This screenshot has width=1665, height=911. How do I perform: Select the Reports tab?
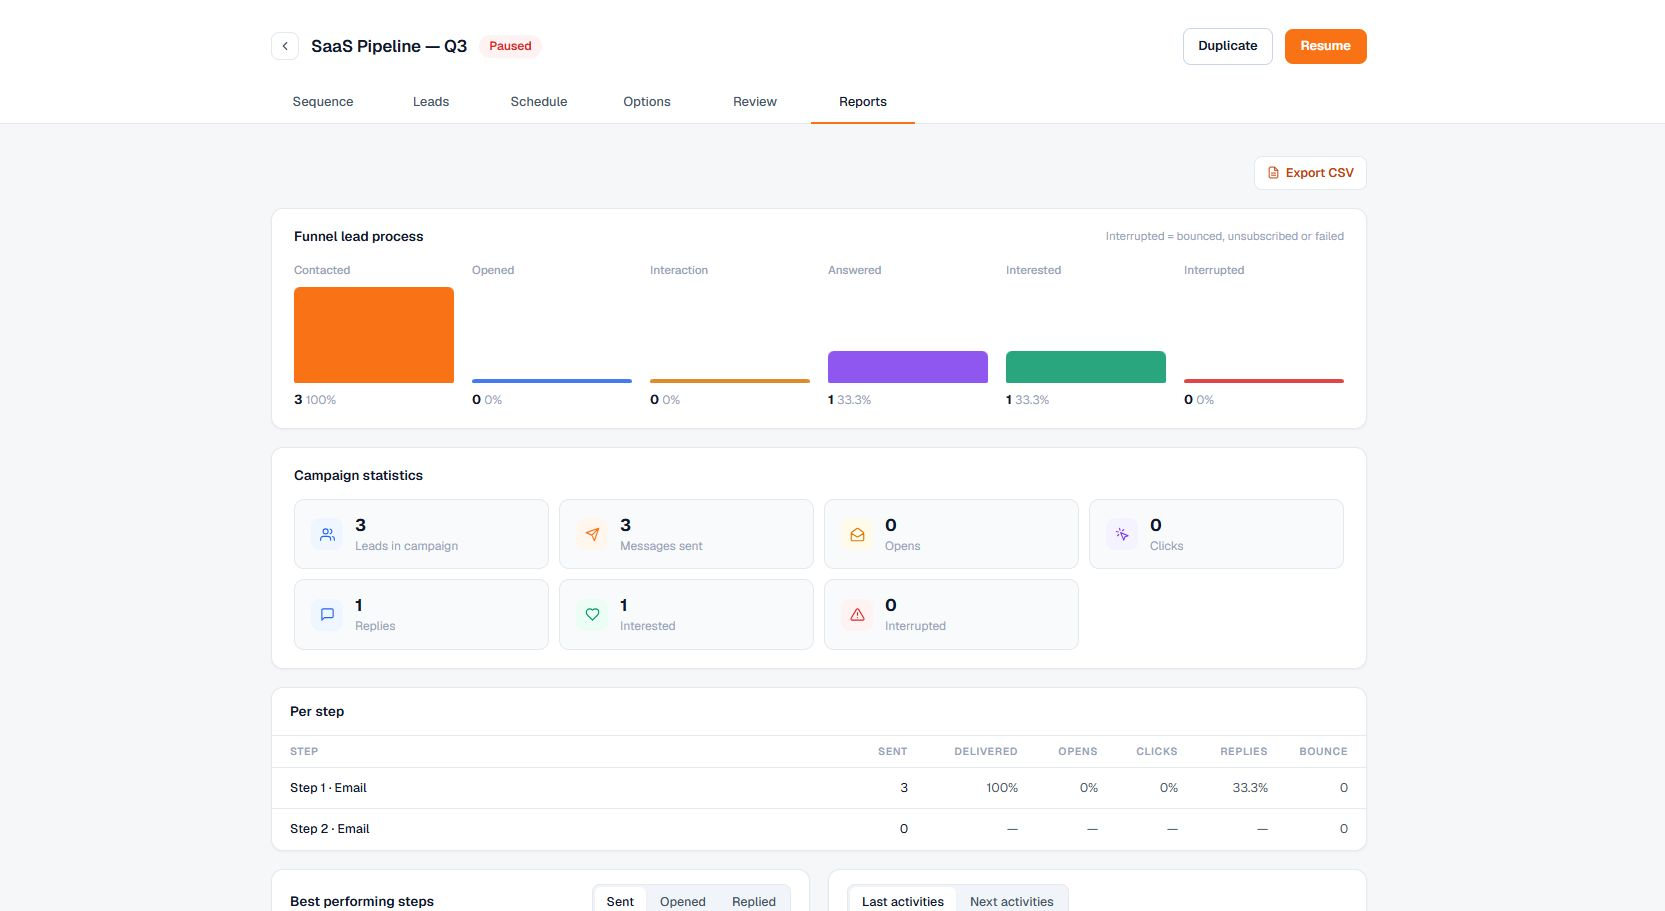[863, 102]
